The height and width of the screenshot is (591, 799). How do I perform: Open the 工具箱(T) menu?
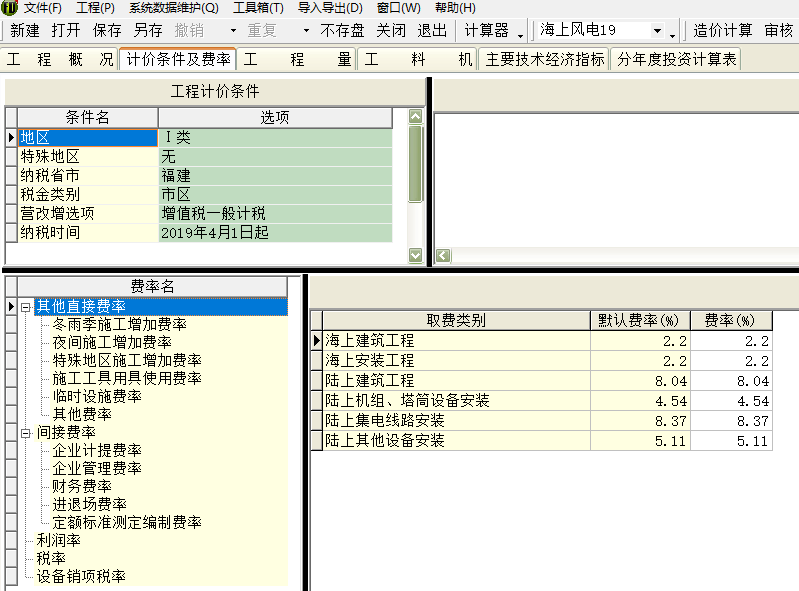(x=258, y=8)
